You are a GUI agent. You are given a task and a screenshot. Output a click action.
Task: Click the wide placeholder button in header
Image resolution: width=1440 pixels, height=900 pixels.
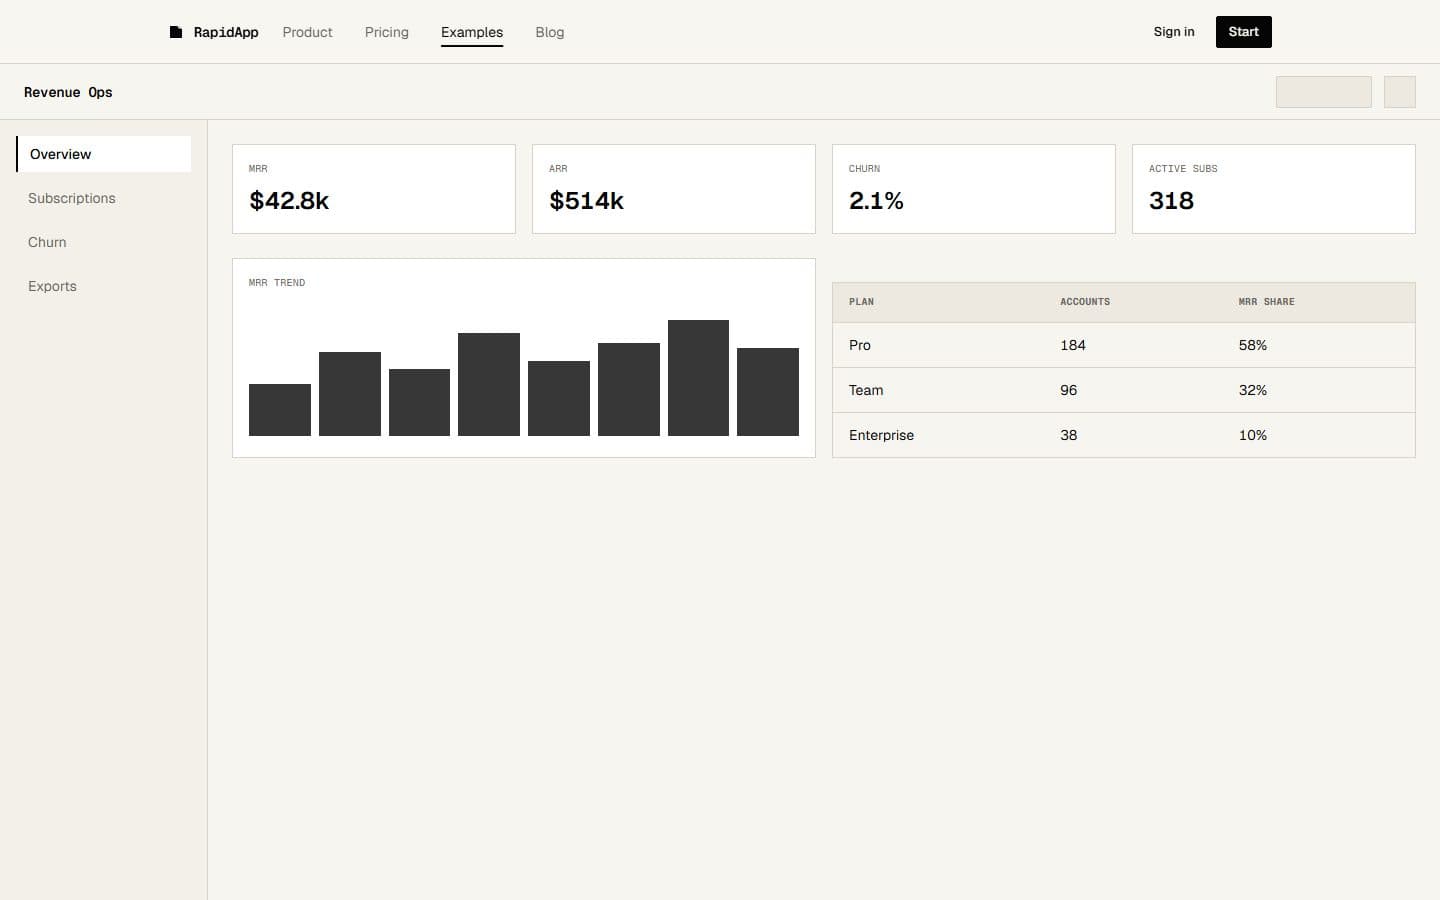1323,92
